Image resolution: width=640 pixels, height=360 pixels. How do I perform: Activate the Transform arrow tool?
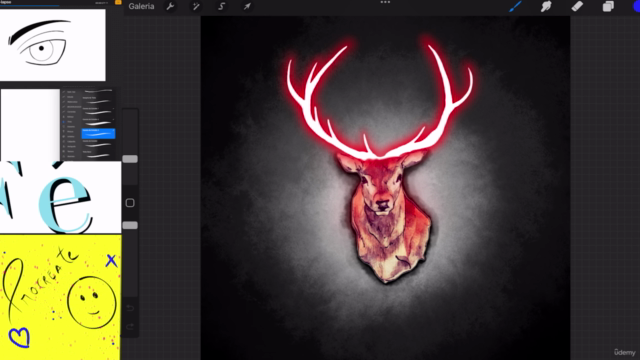247,7
